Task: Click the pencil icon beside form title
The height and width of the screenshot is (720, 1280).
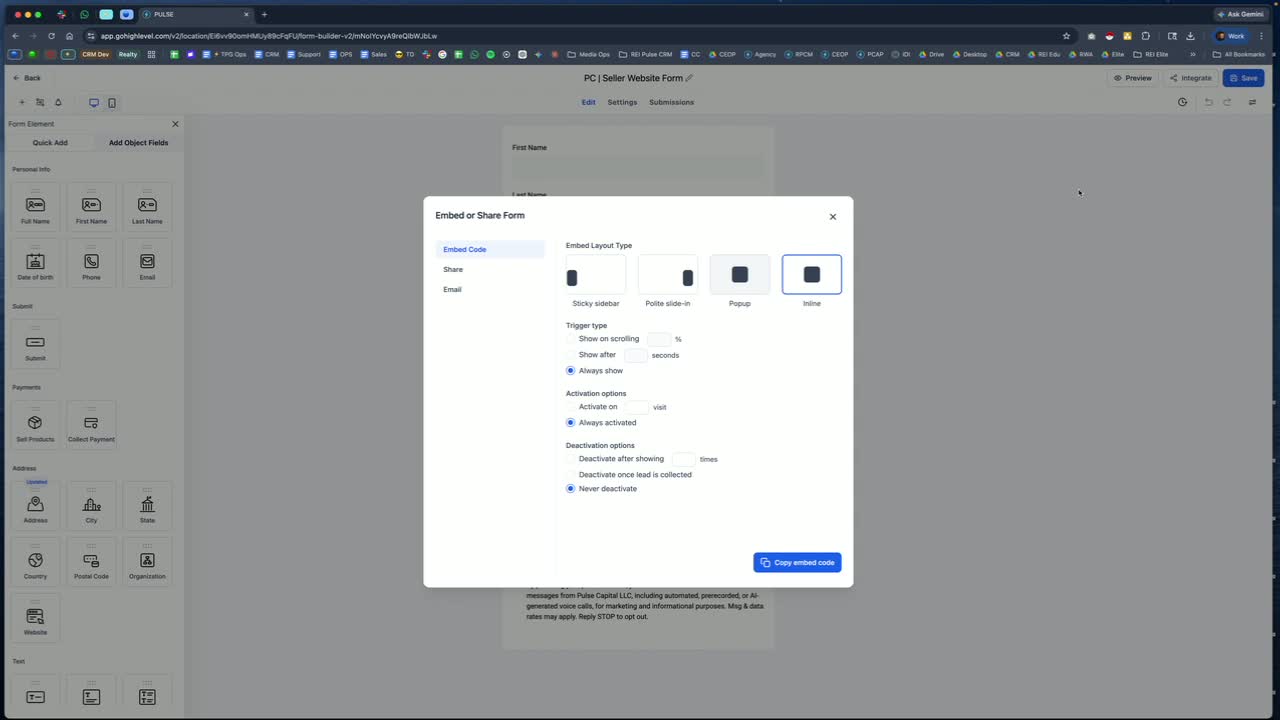Action: pos(689,78)
